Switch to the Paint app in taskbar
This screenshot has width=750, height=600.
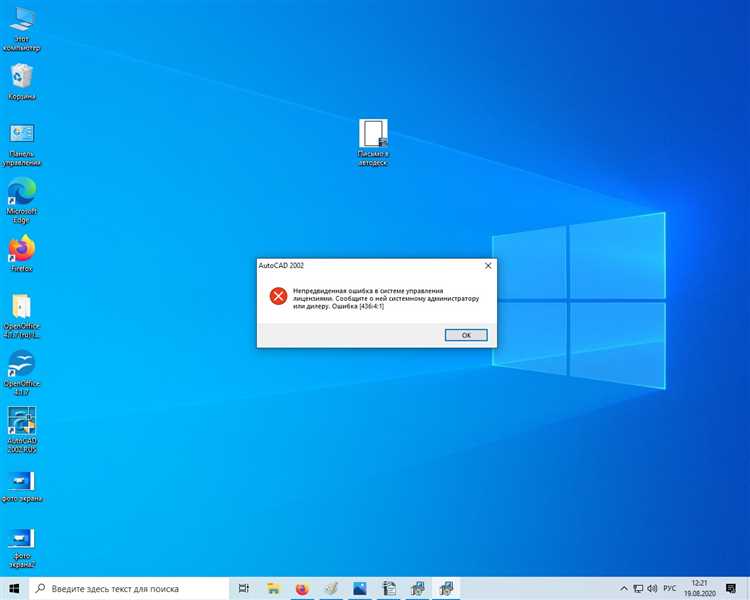[x=331, y=589]
